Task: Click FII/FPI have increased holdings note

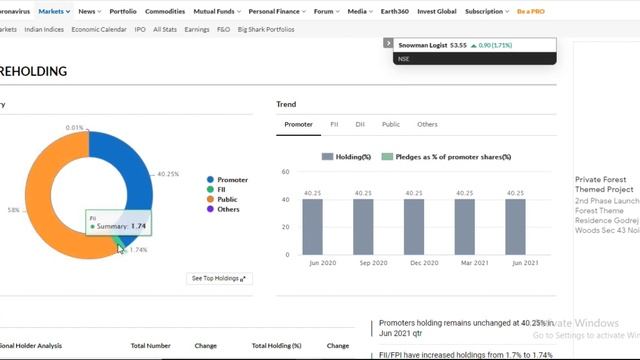Action: (x=466, y=355)
